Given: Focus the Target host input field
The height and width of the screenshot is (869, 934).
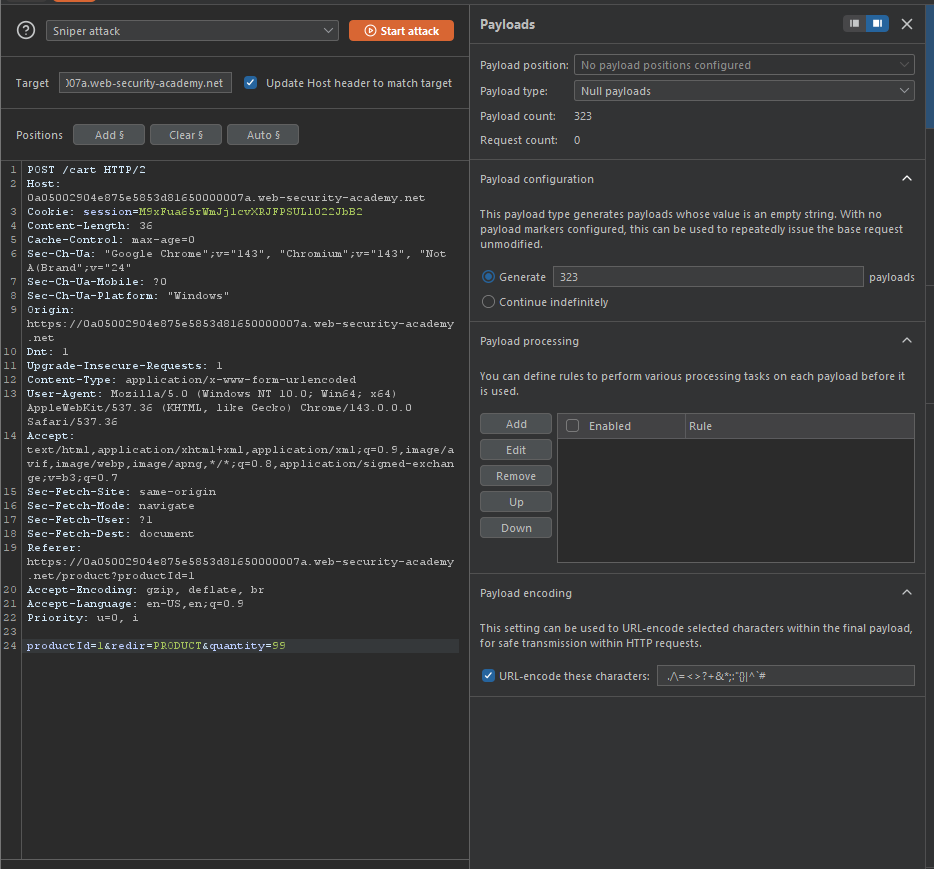Looking at the screenshot, I should [145, 83].
